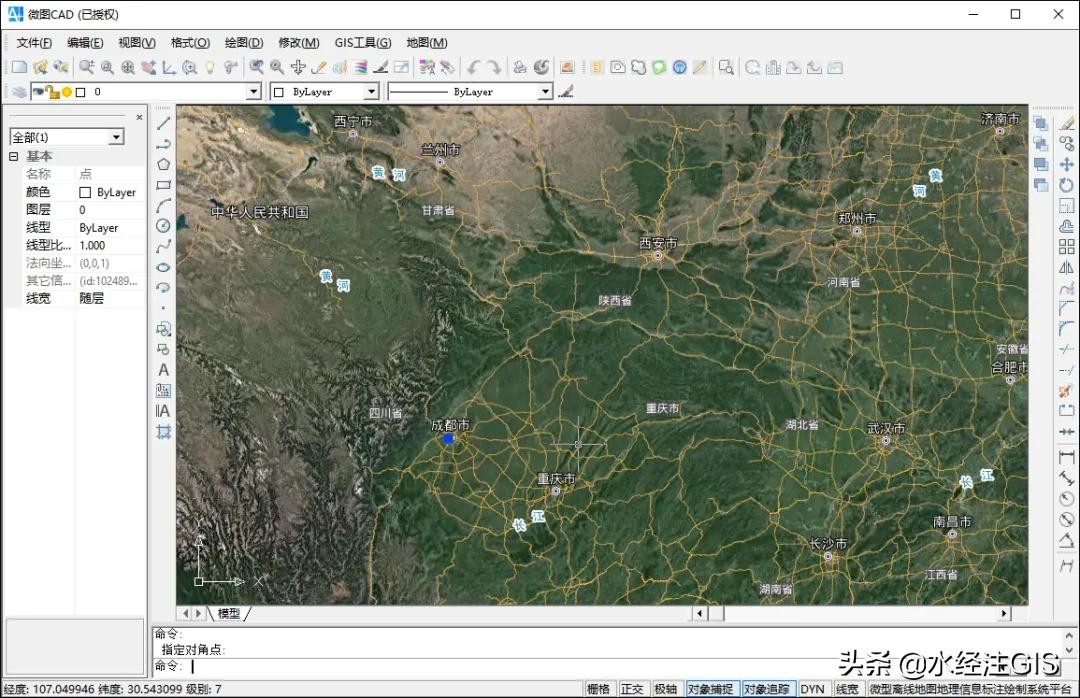The width and height of the screenshot is (1080, 698).
Task: Click the New file icon
Action: 19,68
